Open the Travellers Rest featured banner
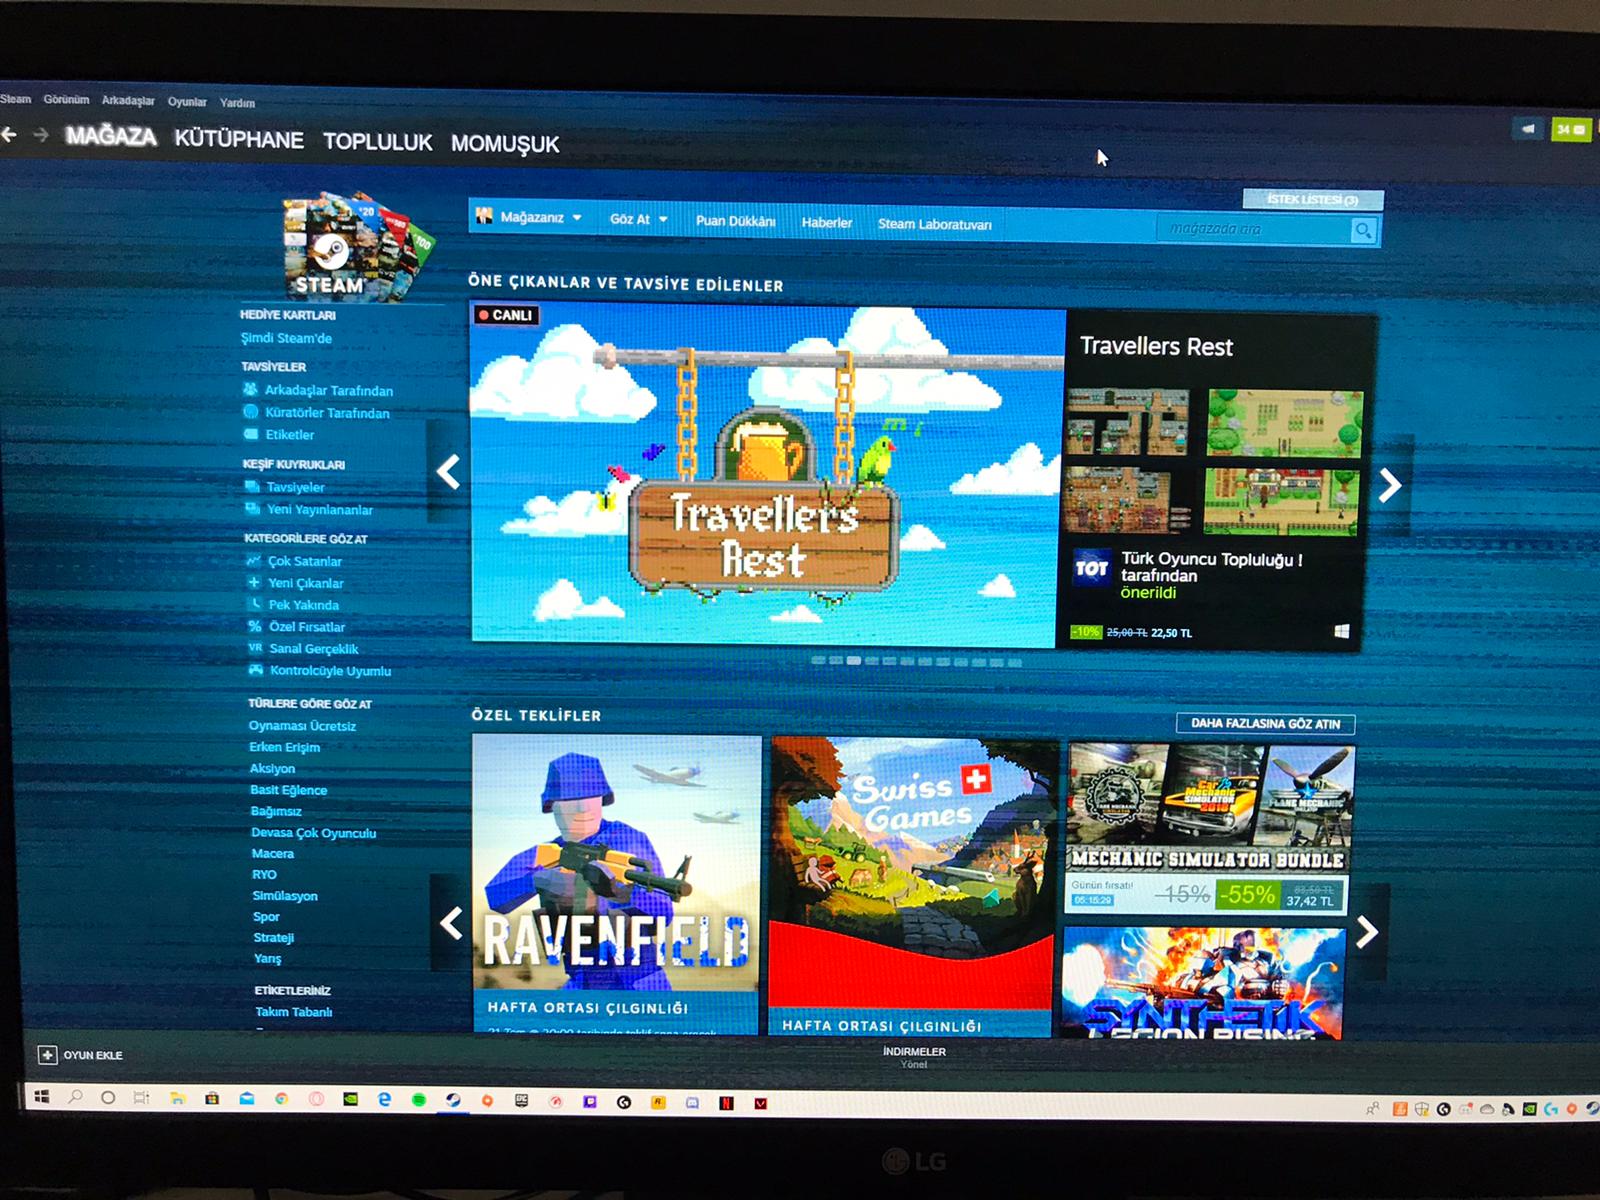 pyautogui.click(x=765, y=476)
